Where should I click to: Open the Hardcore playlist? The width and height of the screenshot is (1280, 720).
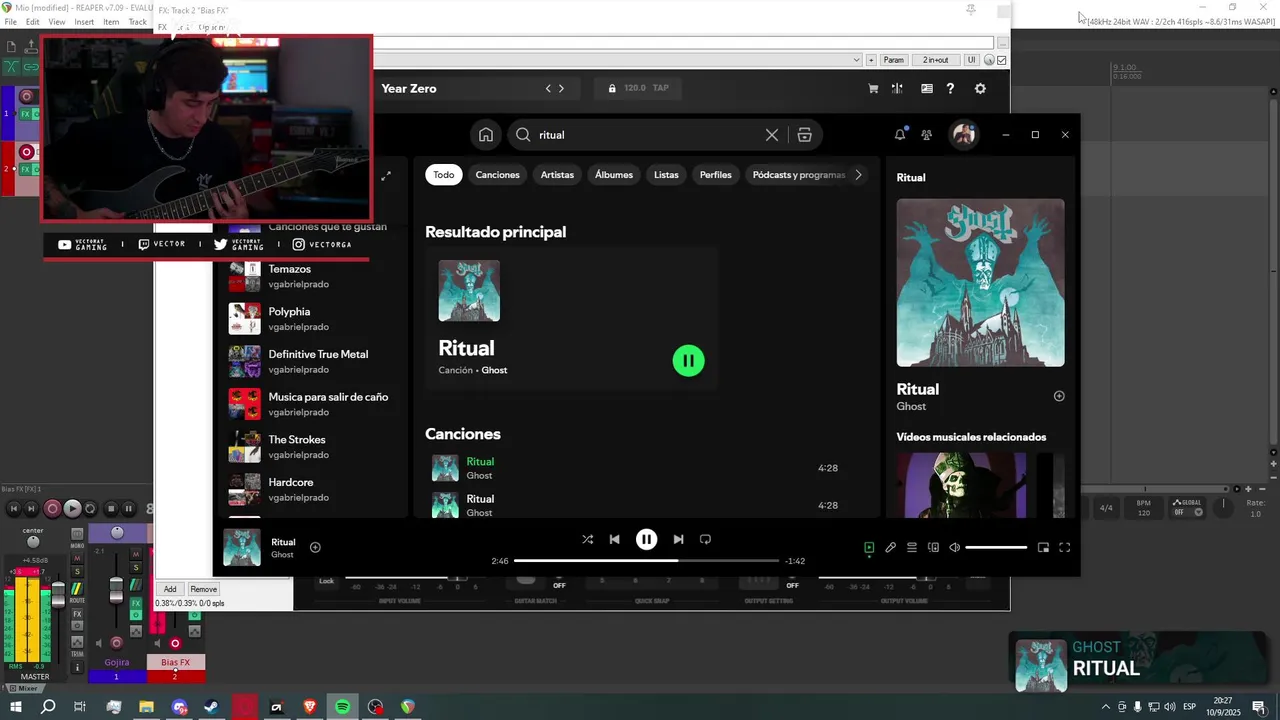point(309,490)
